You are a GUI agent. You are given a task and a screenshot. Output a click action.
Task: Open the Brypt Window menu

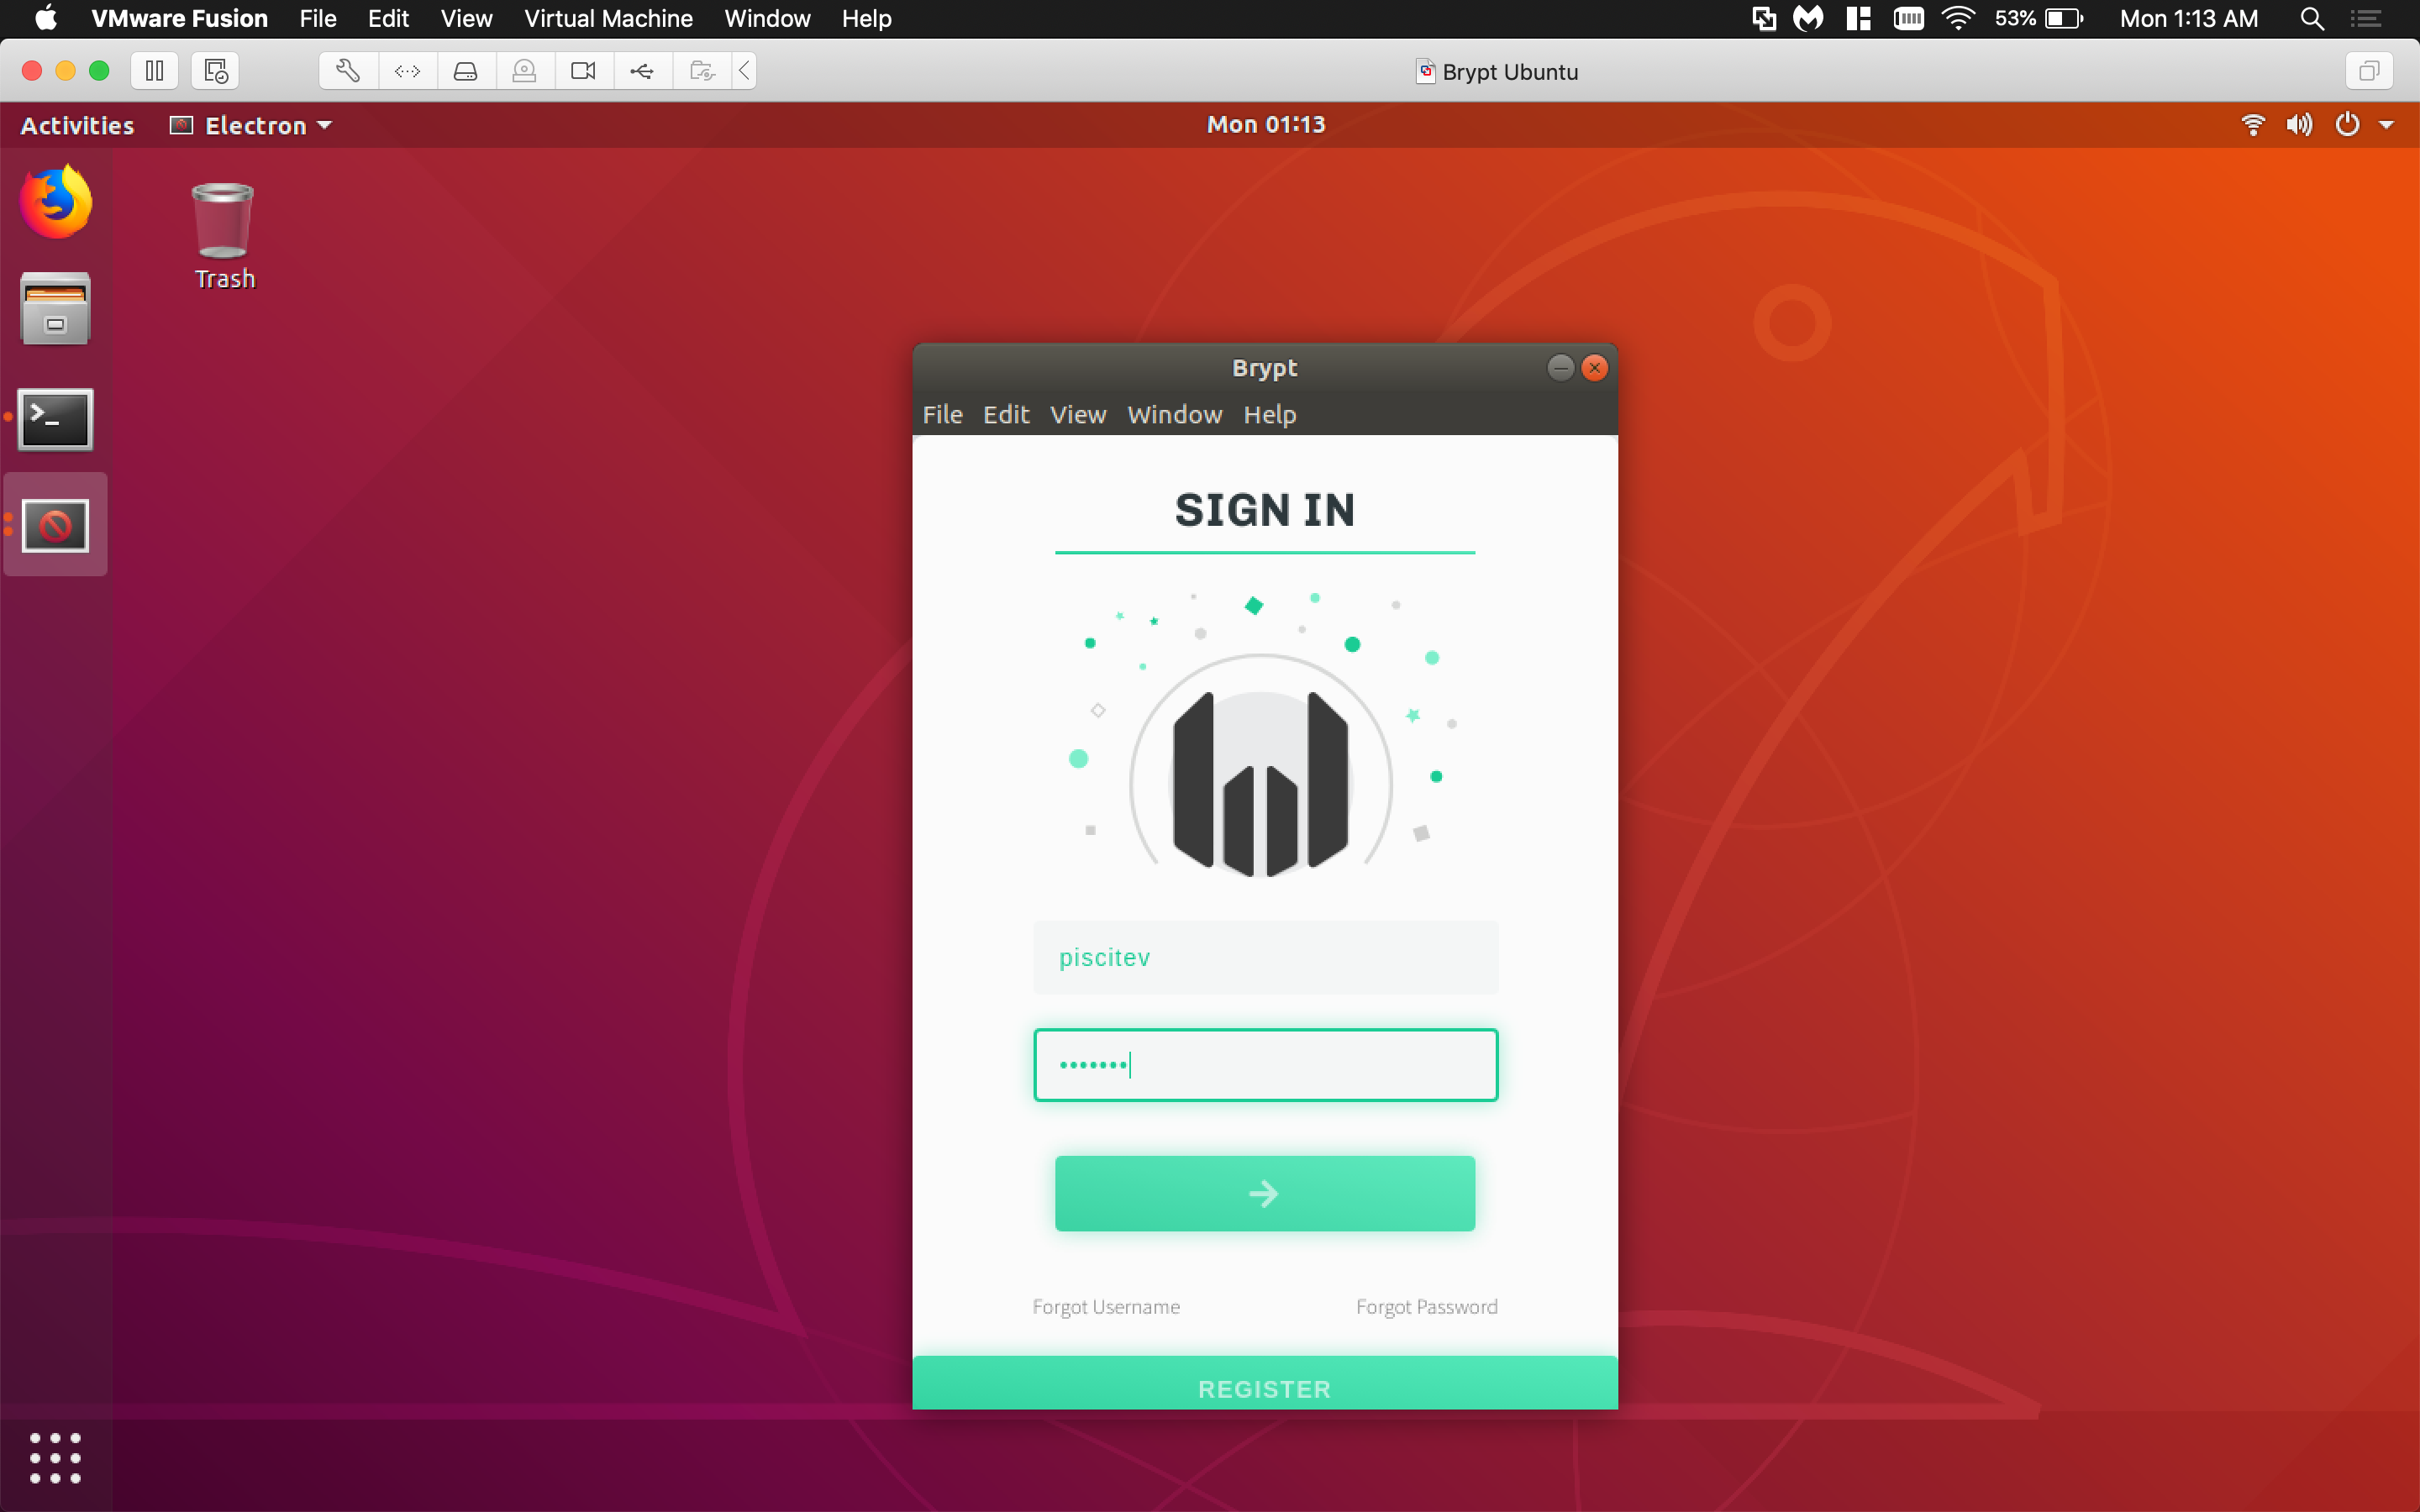click(1175, 414)
